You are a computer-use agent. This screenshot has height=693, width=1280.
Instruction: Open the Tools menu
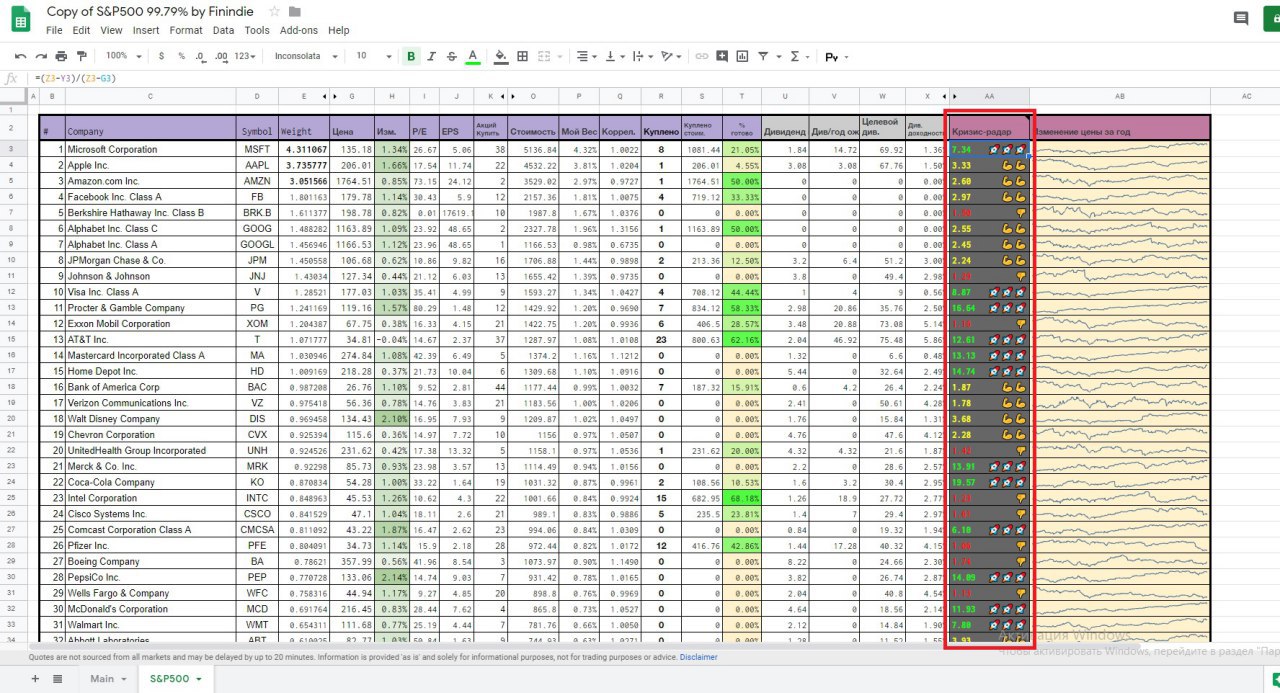(x=257, y=30)
